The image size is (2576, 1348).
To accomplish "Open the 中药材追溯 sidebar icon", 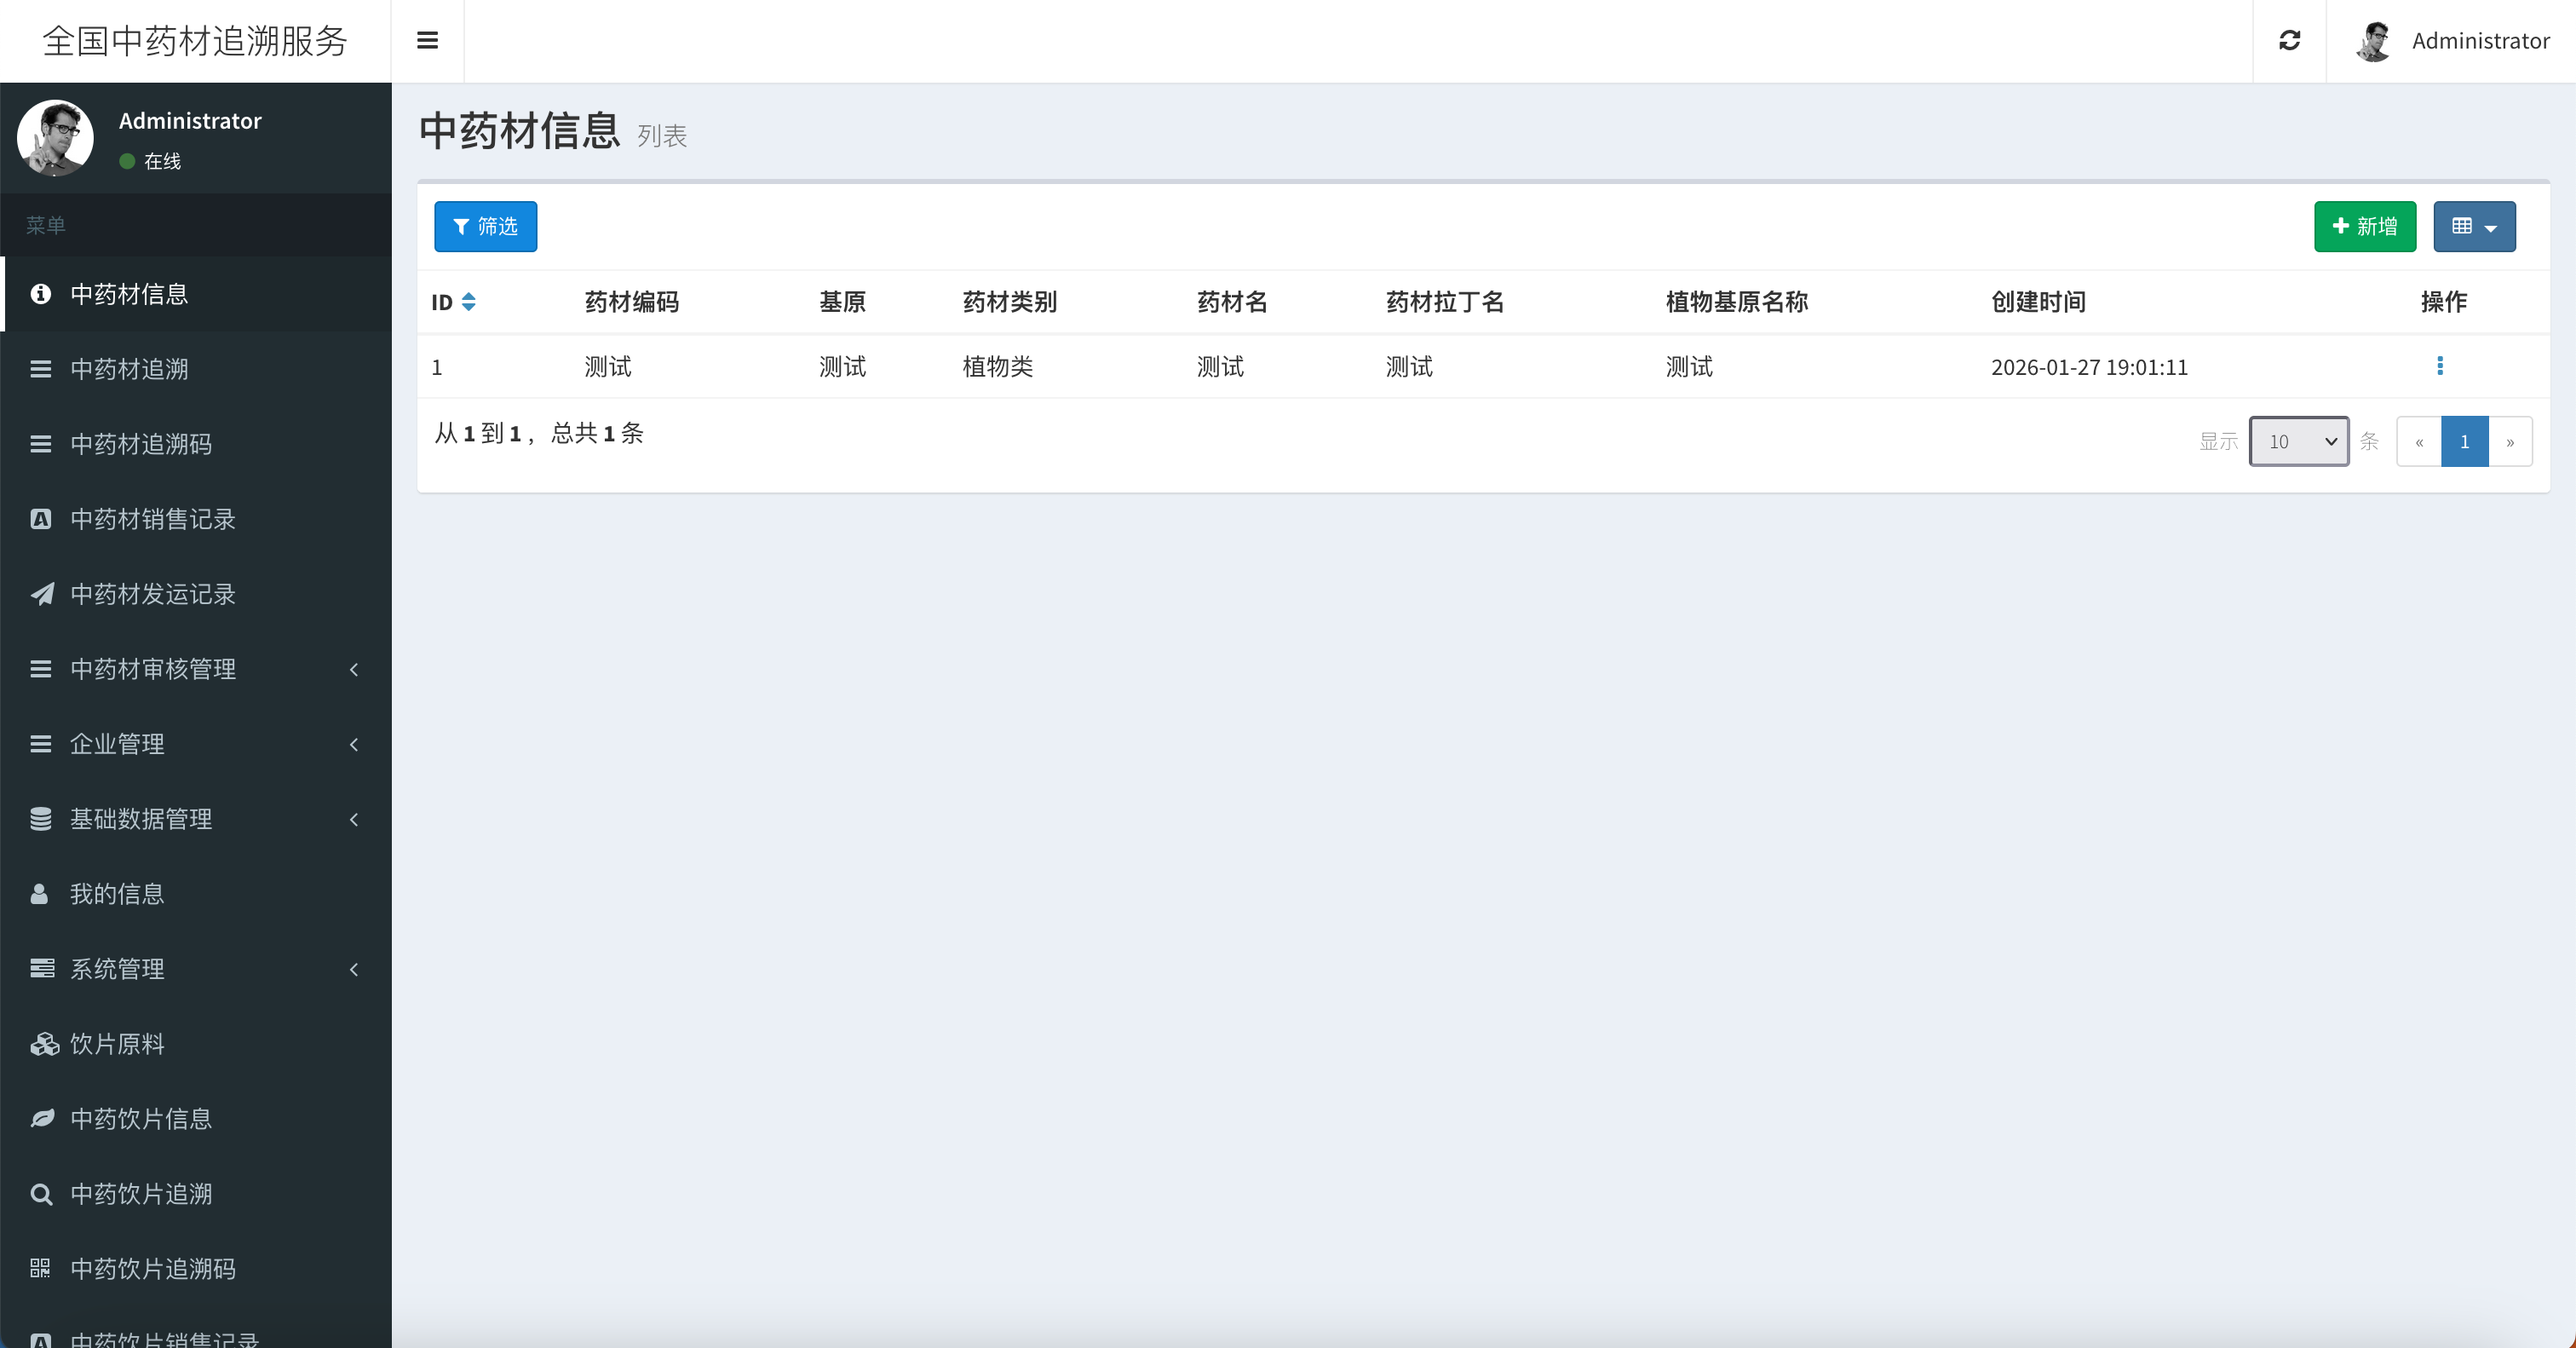I will 40,369.
